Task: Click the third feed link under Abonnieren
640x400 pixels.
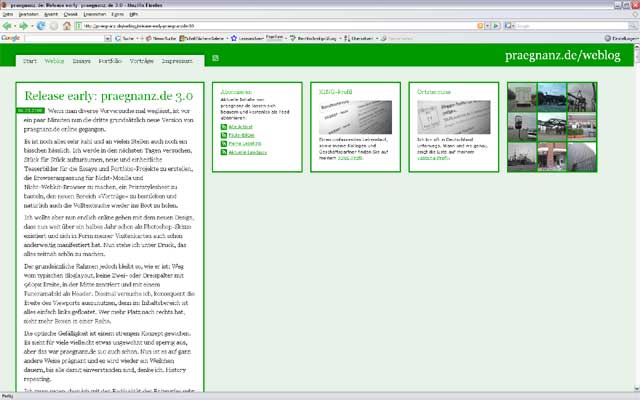Action: [x=244, y=144]
